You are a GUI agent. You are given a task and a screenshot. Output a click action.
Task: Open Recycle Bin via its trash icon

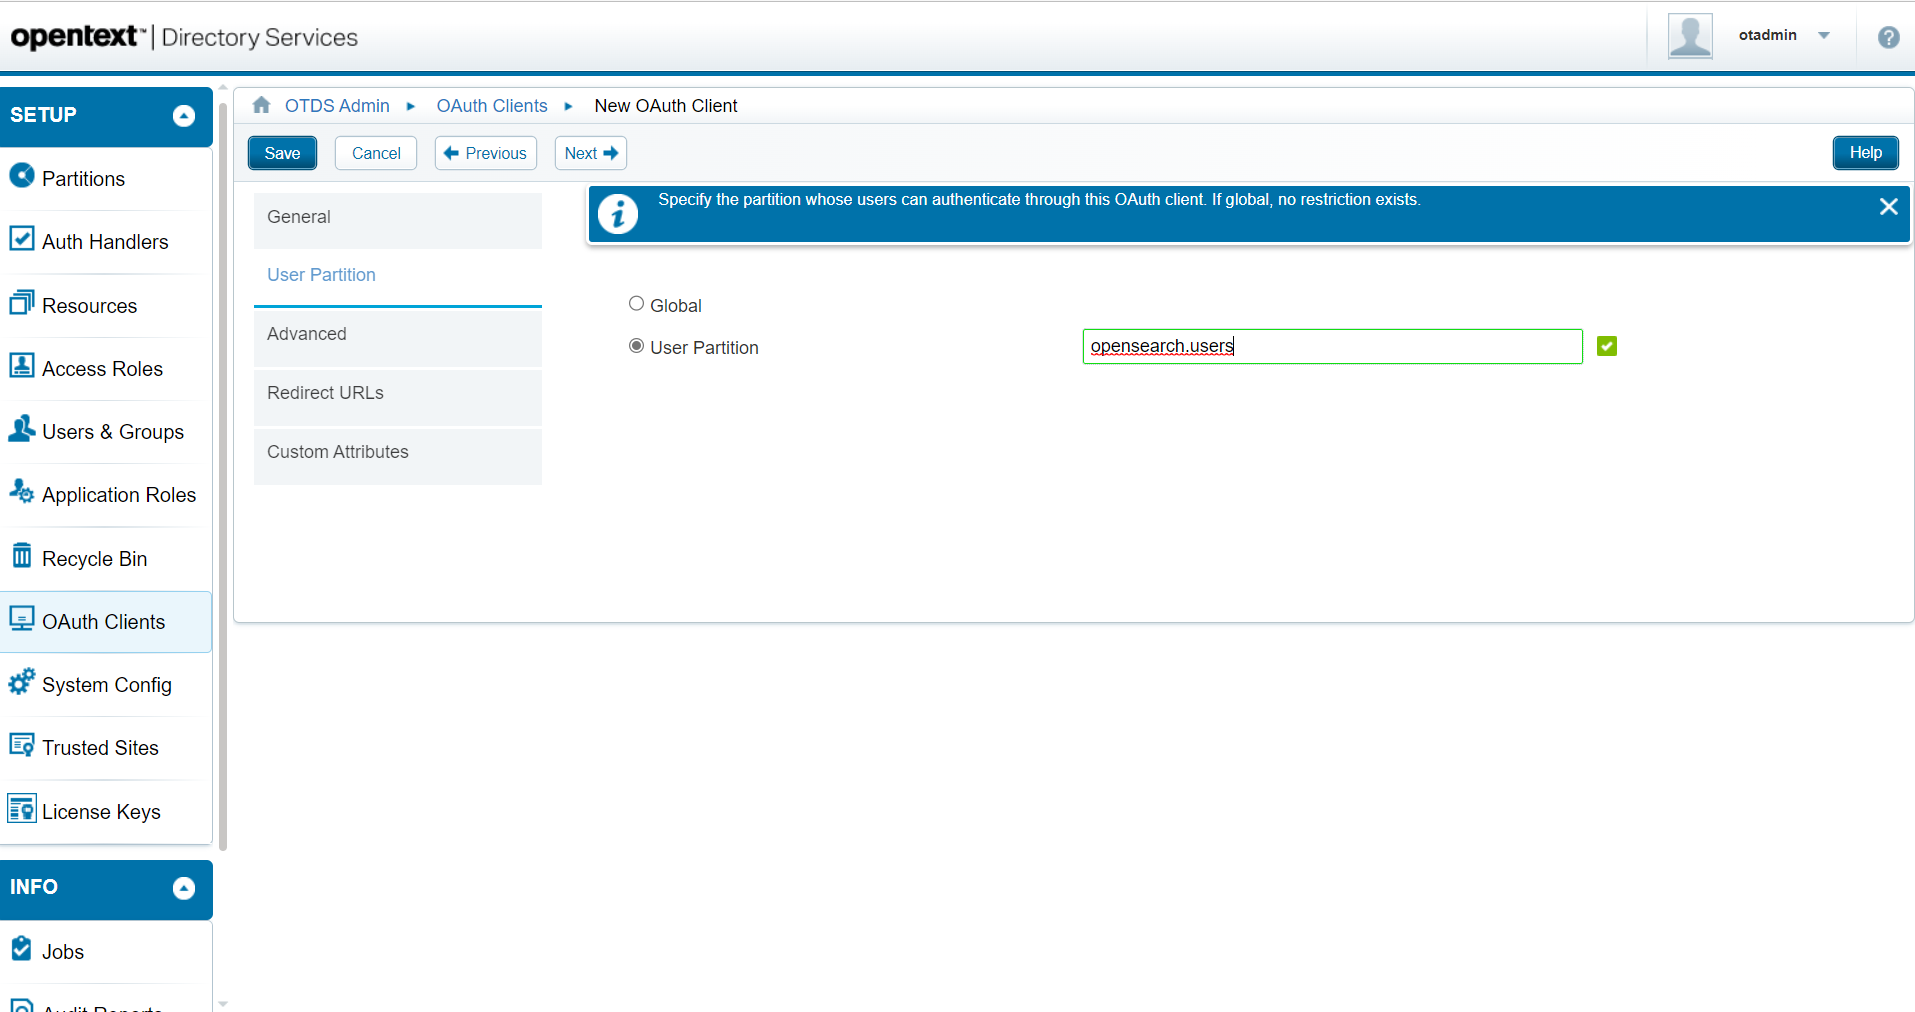tap(22, 555)
